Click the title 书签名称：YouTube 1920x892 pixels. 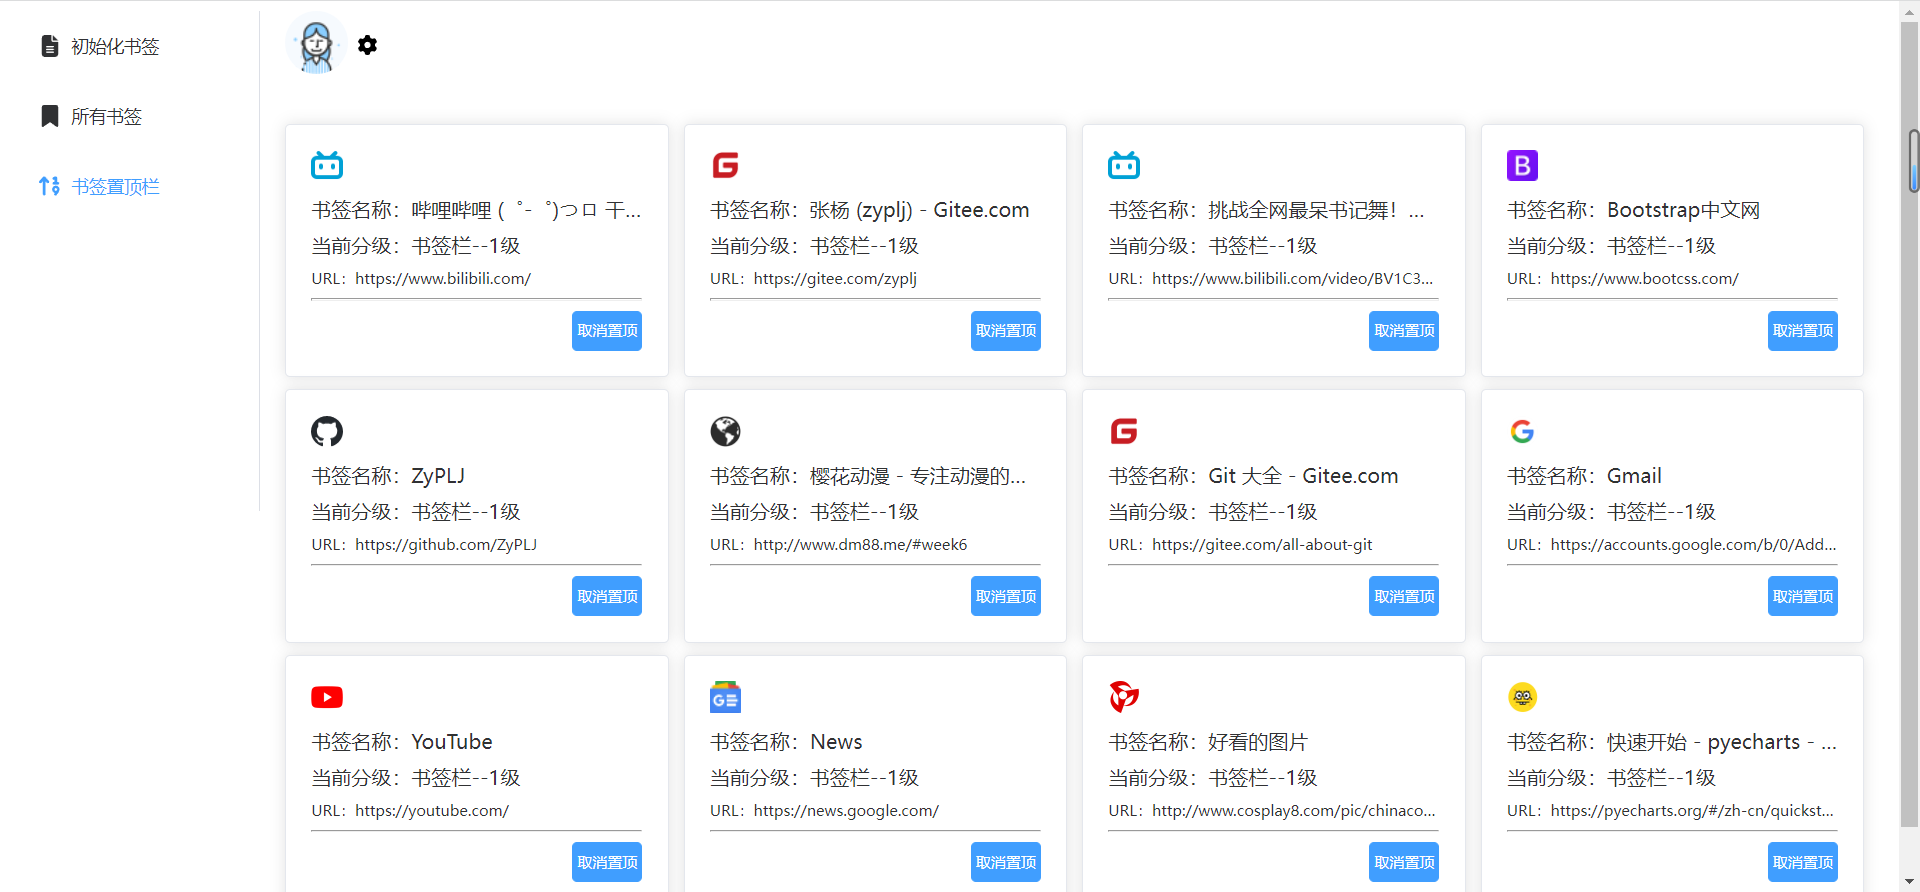[402, 742]
